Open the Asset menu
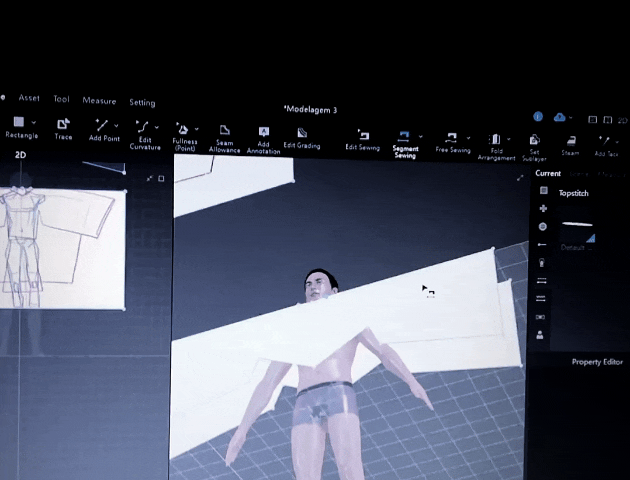The image size is (630, 480). (x=29, y=98)
